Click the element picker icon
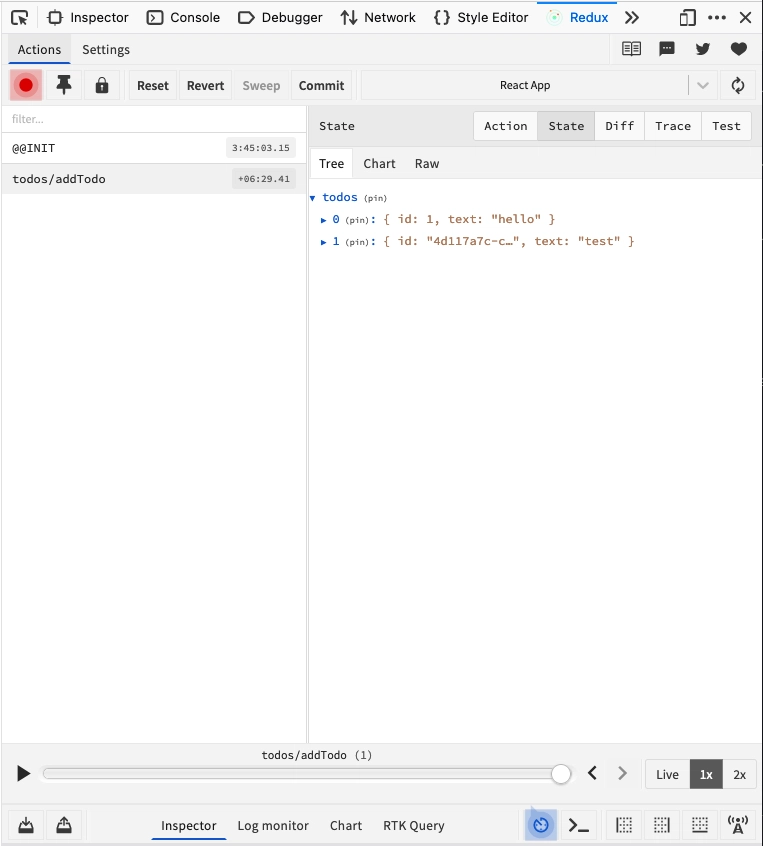 [x=20, y=17]
